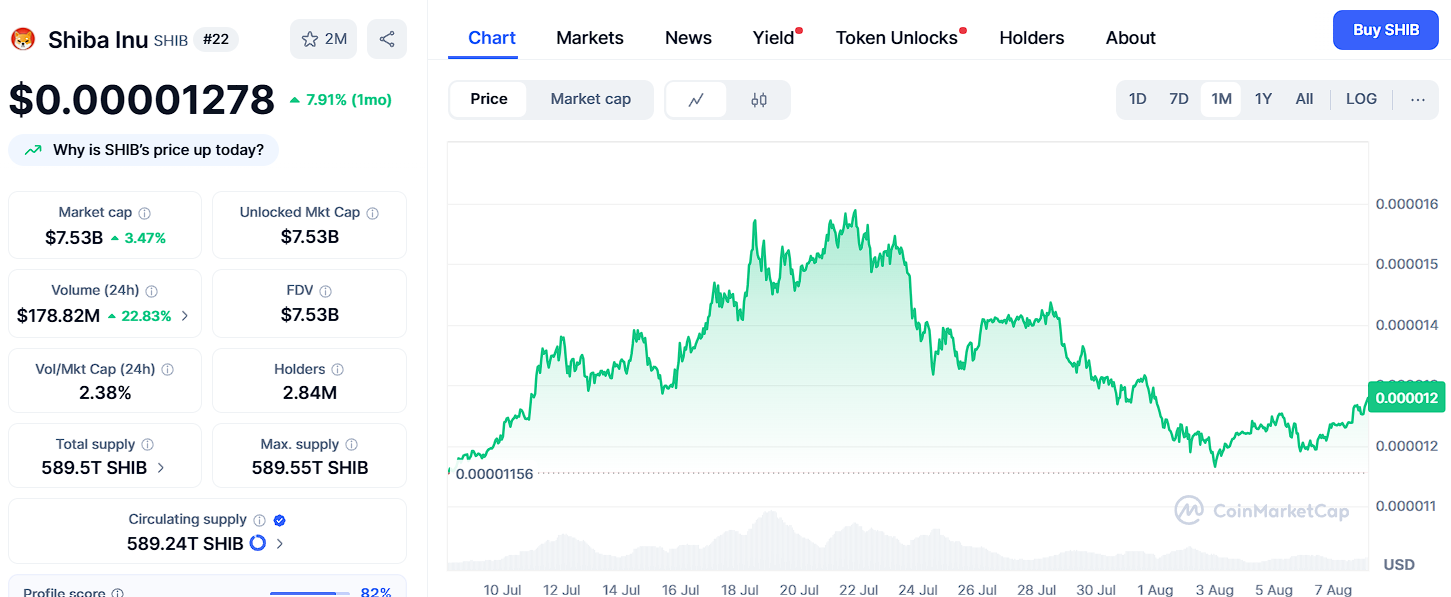Image resolution: width=1451 pixels, height=597 pixels.
Task: Click the 7.91% (1mo) change value
Action: pyautogui.click(x=340, y=100)
